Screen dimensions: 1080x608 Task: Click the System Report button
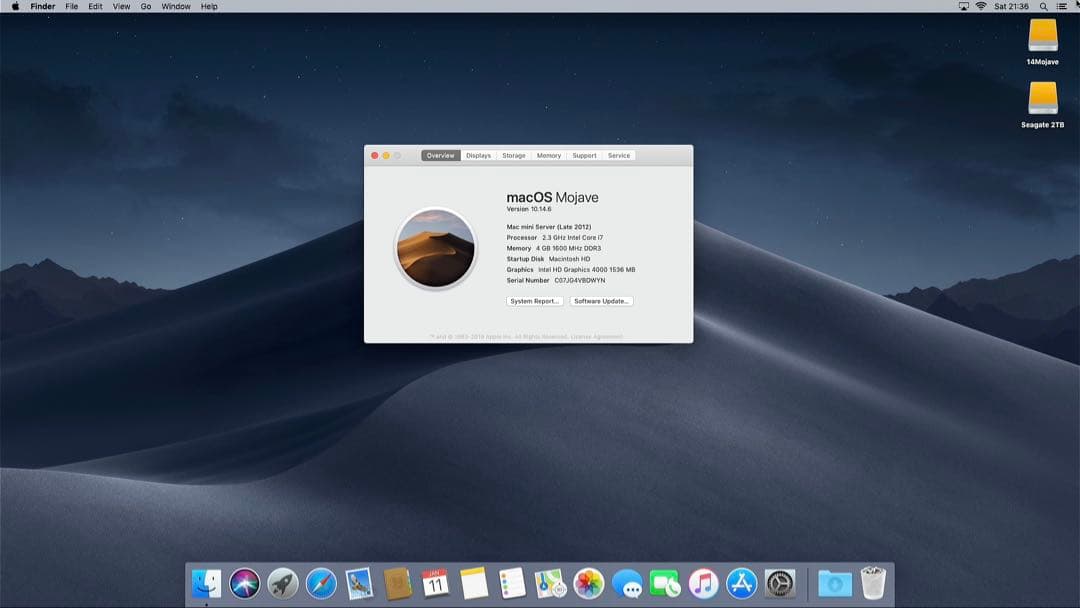(535, 301)
